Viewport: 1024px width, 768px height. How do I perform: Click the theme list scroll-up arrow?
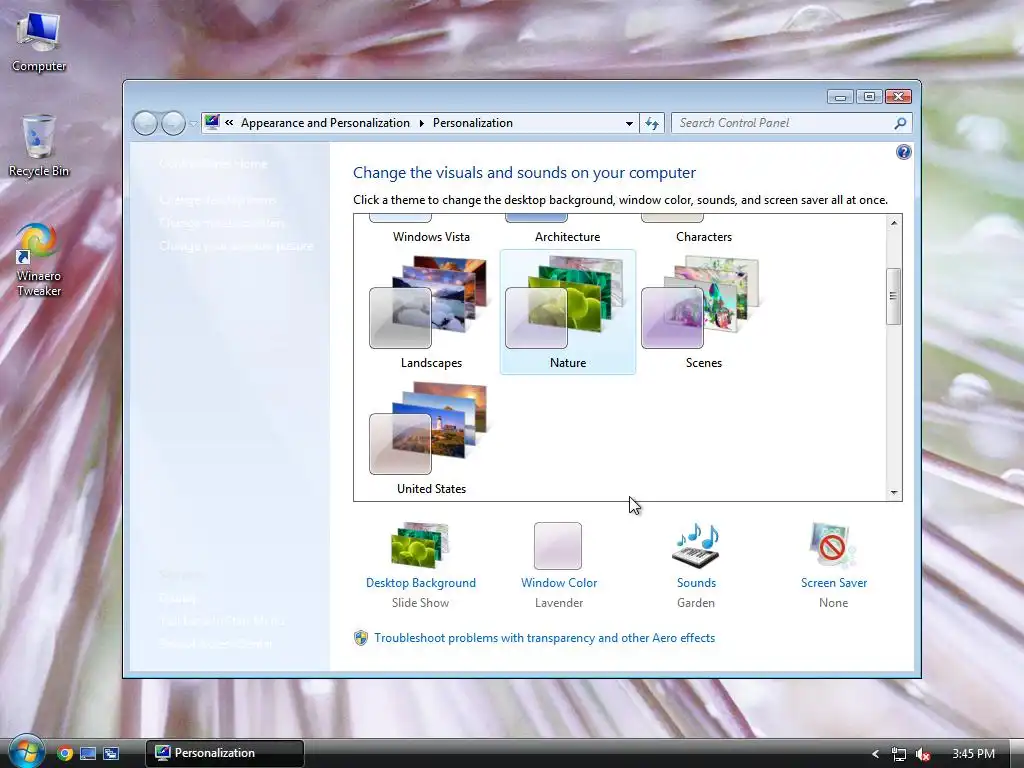894,223
